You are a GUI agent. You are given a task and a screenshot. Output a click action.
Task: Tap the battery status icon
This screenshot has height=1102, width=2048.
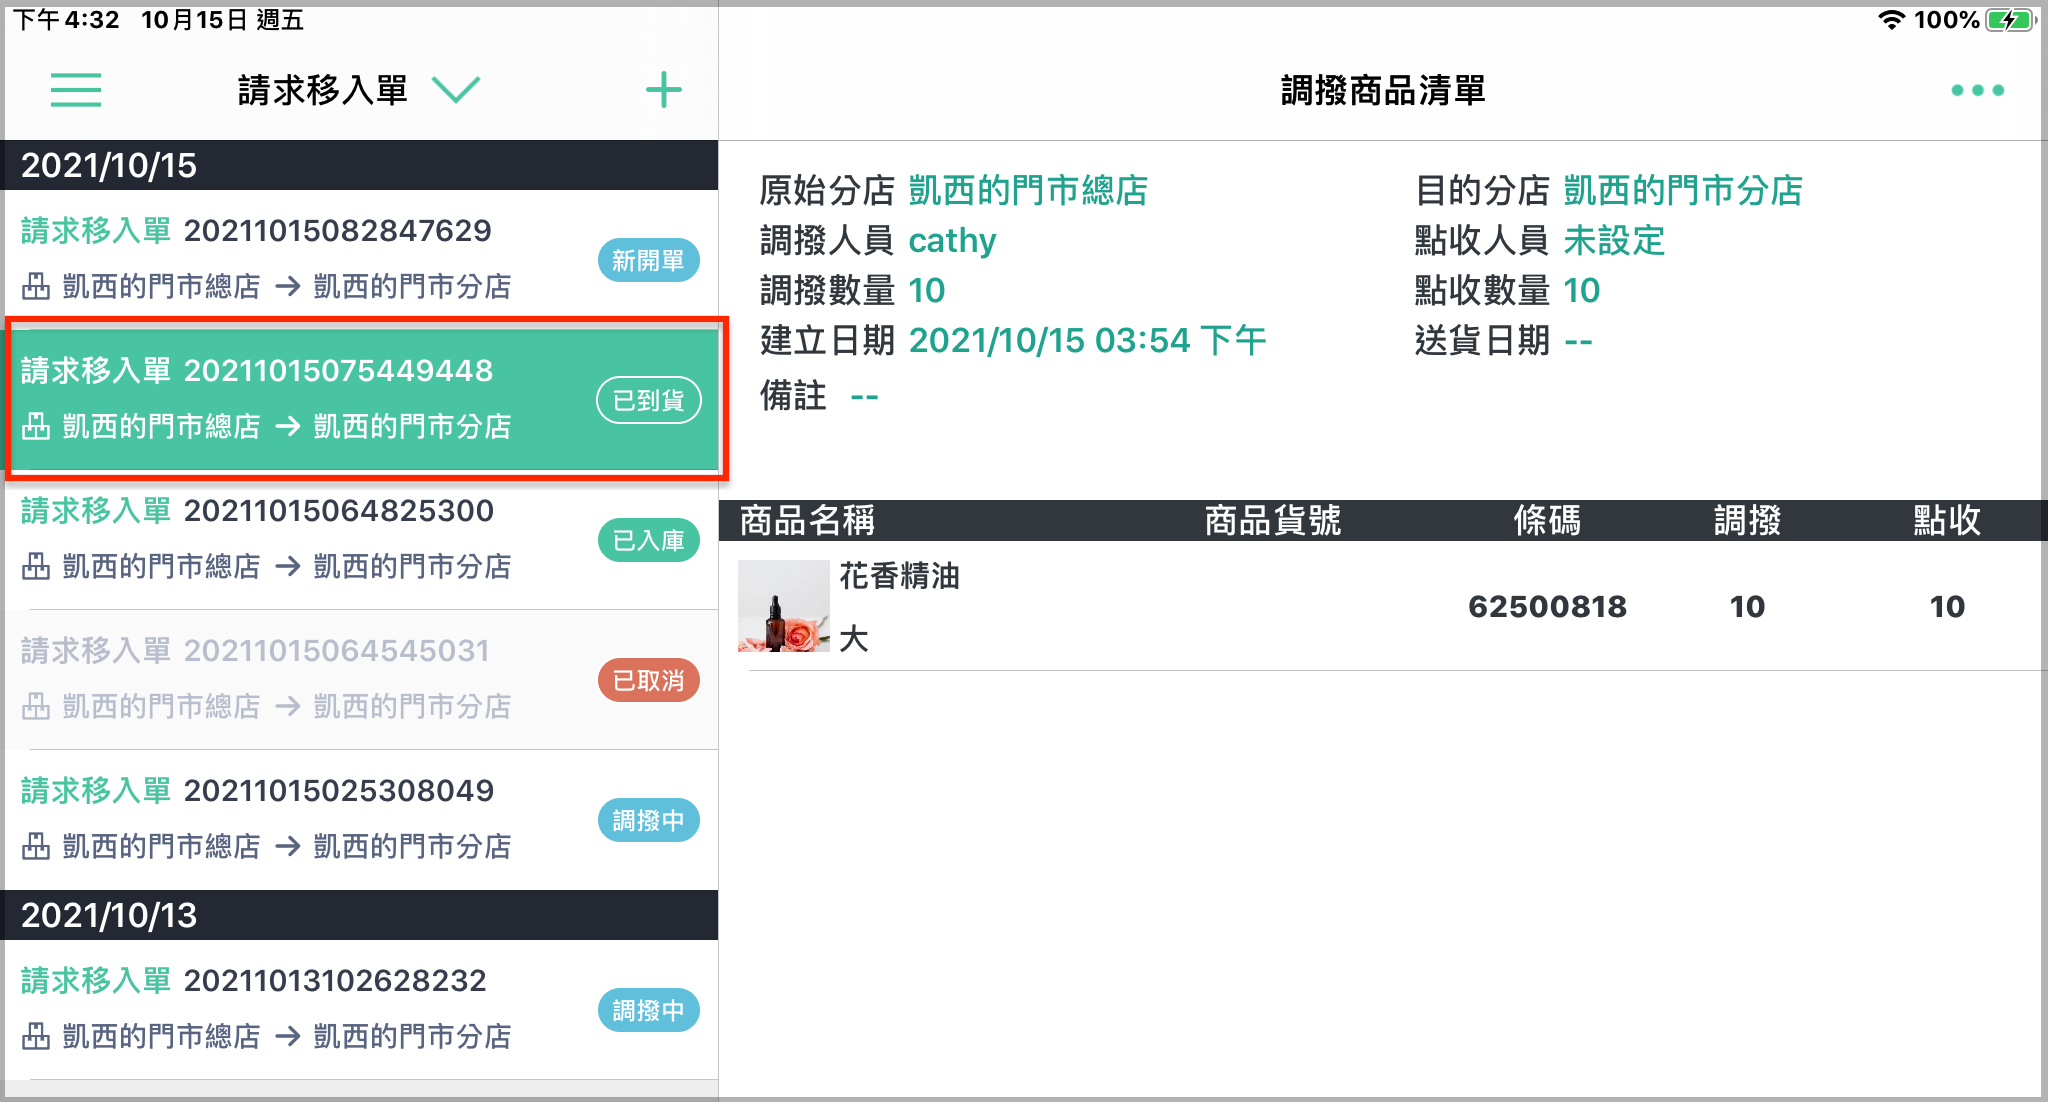point(2010,20)
